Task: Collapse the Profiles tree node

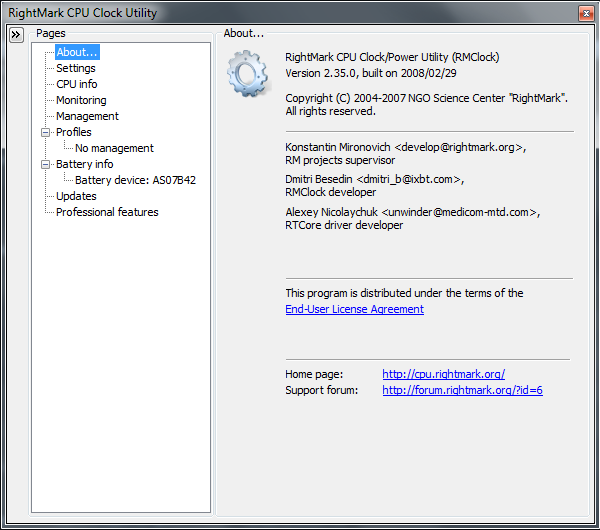Action: tap(46, 132)
